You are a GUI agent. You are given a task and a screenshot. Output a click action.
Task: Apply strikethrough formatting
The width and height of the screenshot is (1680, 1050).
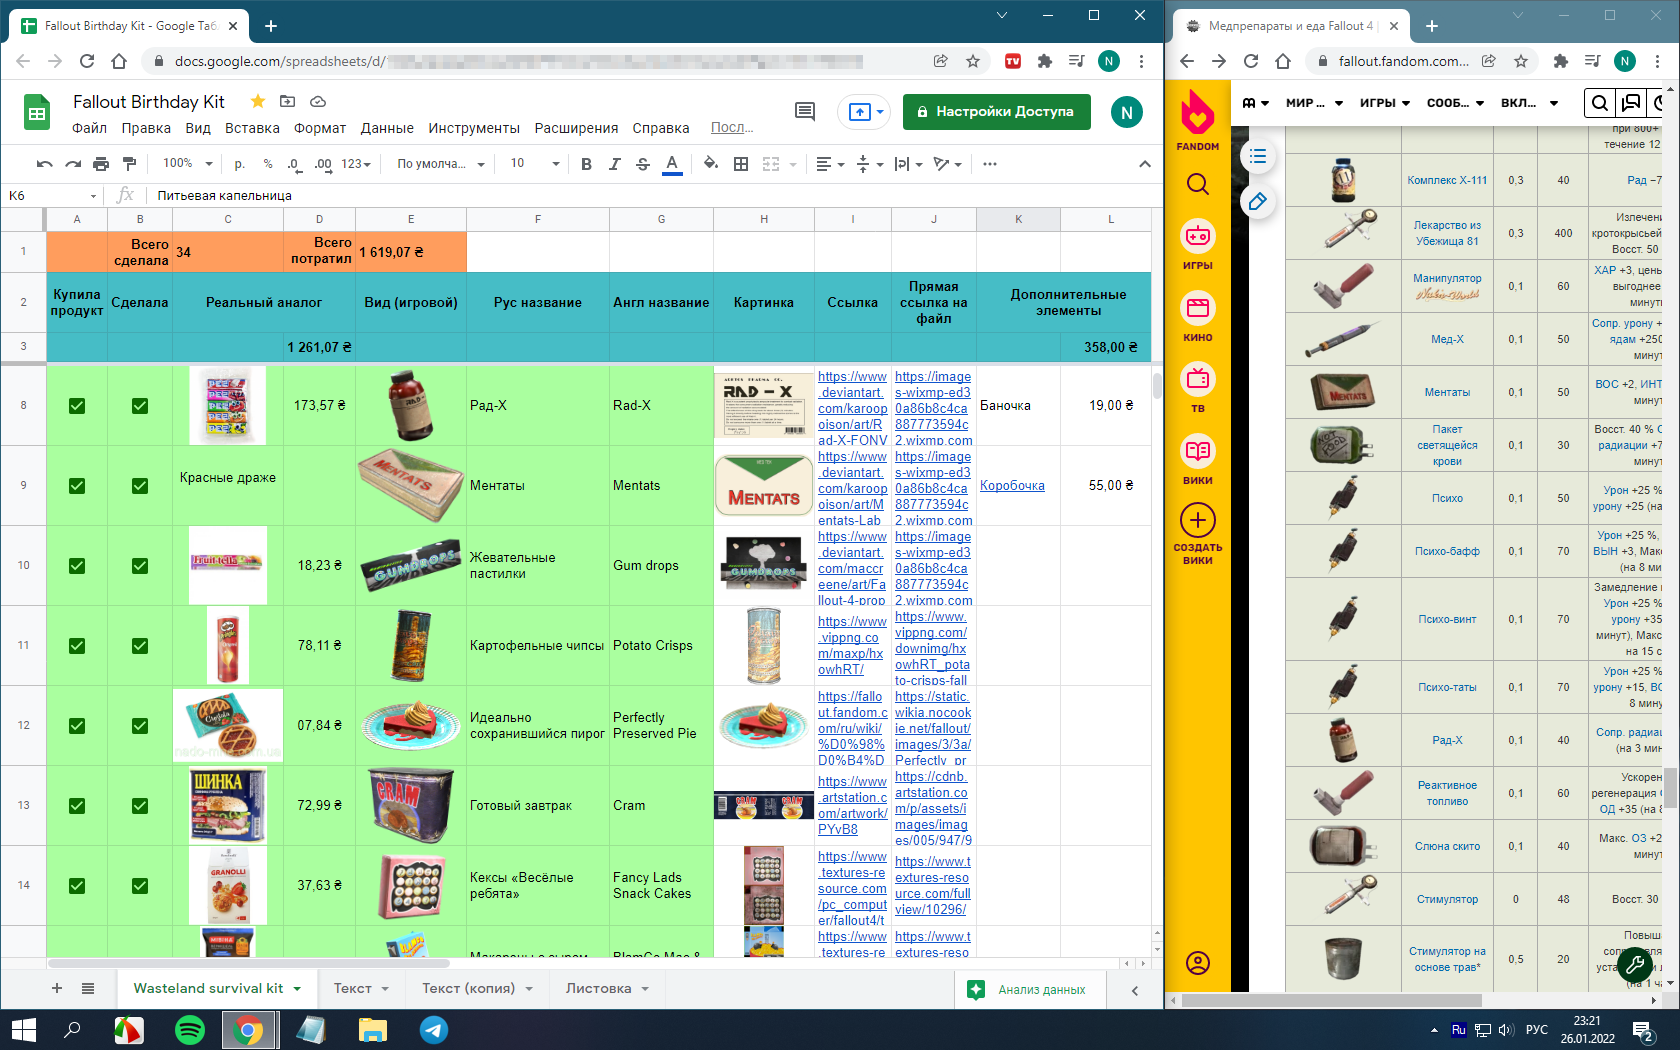coord(643,164)
